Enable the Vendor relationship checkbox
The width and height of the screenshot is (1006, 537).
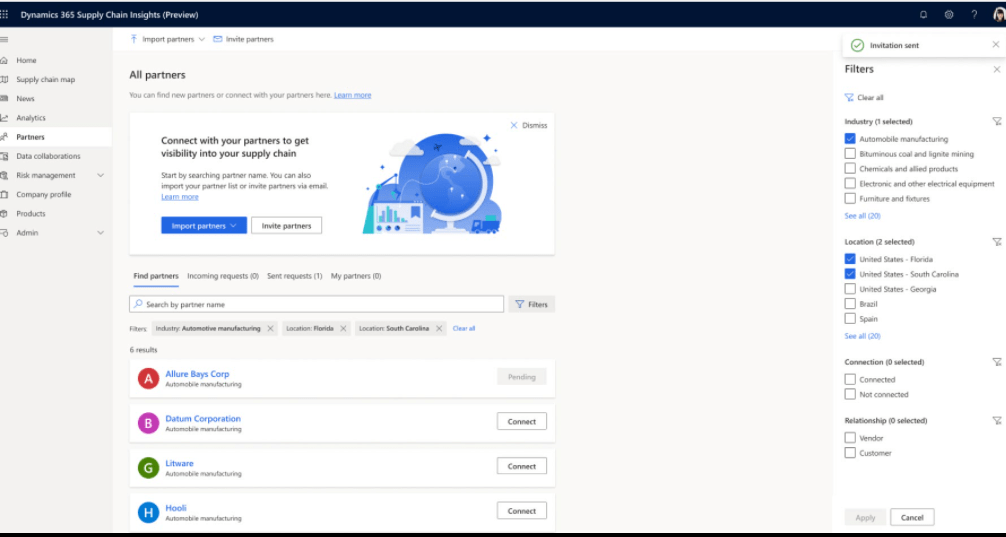pos(850,438)
